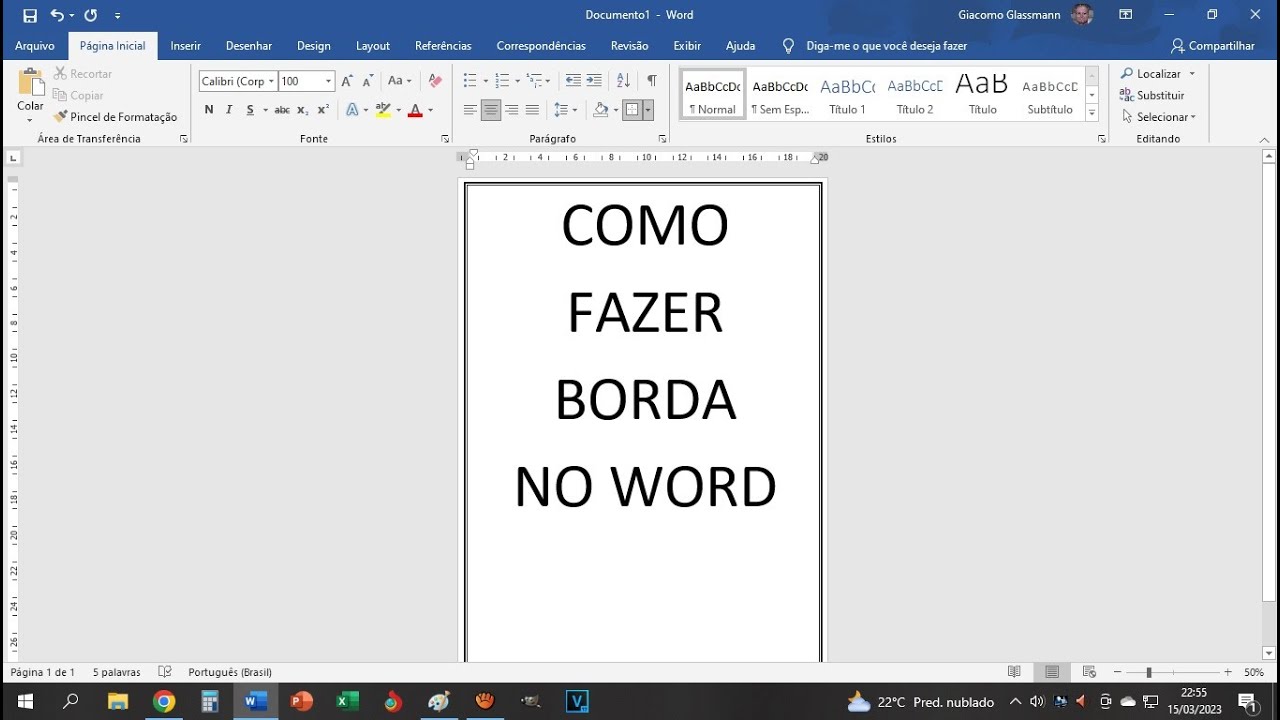Apply the Sem Espaçamento style
Image resolution: width=1280 pixels, height=720 pixels.
(780, 96)
